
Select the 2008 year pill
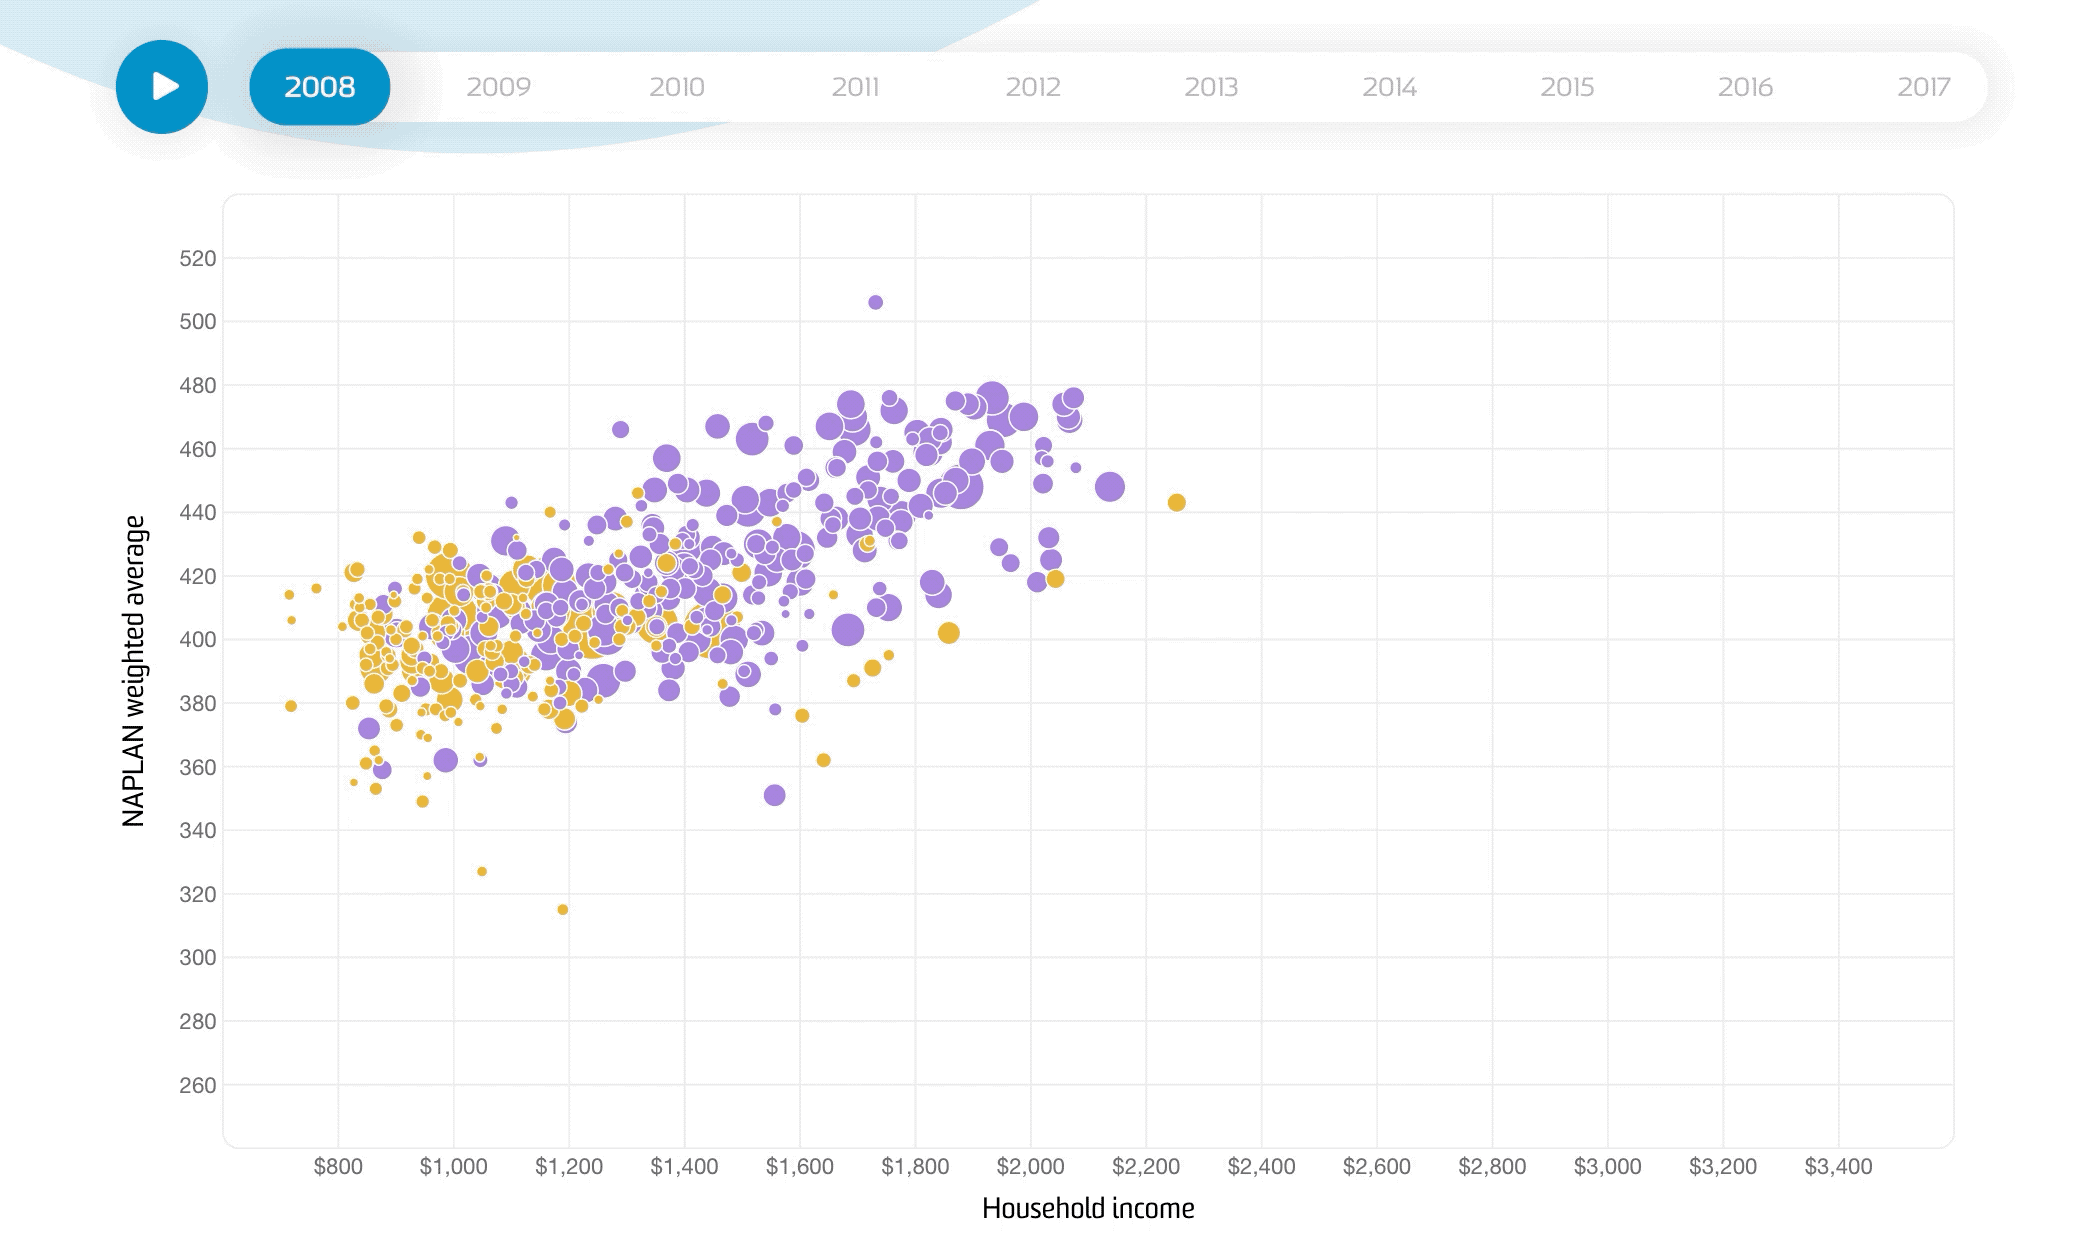(x=319, y=87)
